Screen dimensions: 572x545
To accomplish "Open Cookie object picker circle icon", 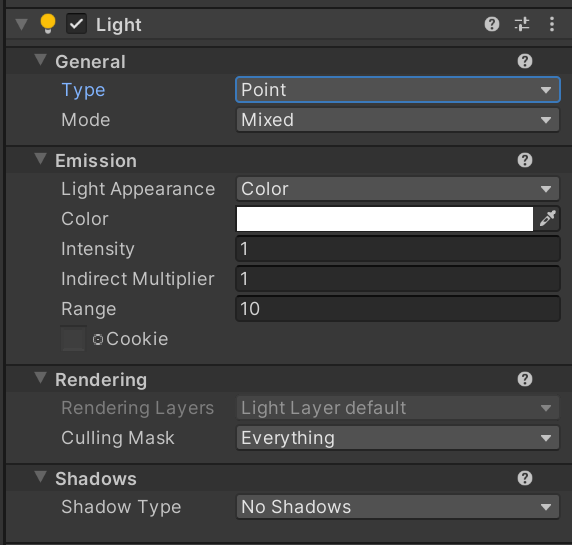I will 98,340.
